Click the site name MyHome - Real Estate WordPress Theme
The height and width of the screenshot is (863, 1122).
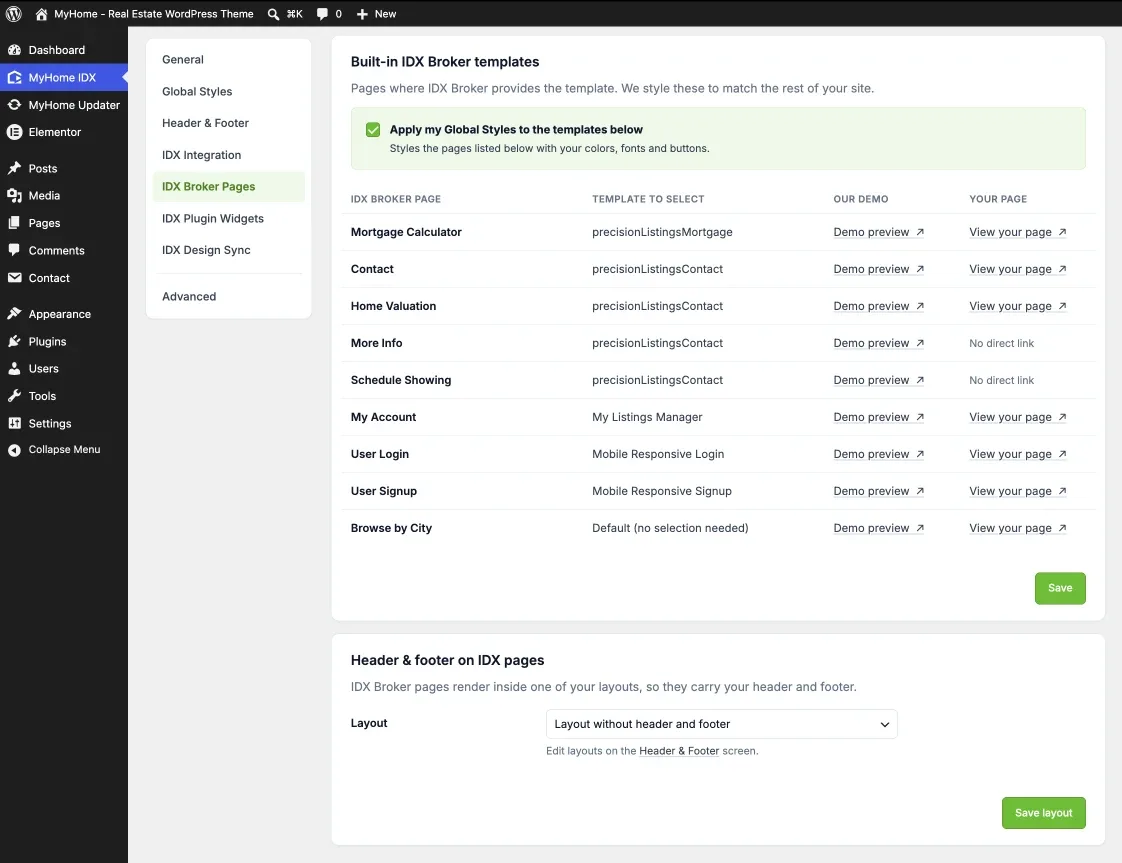coord(154,14)
